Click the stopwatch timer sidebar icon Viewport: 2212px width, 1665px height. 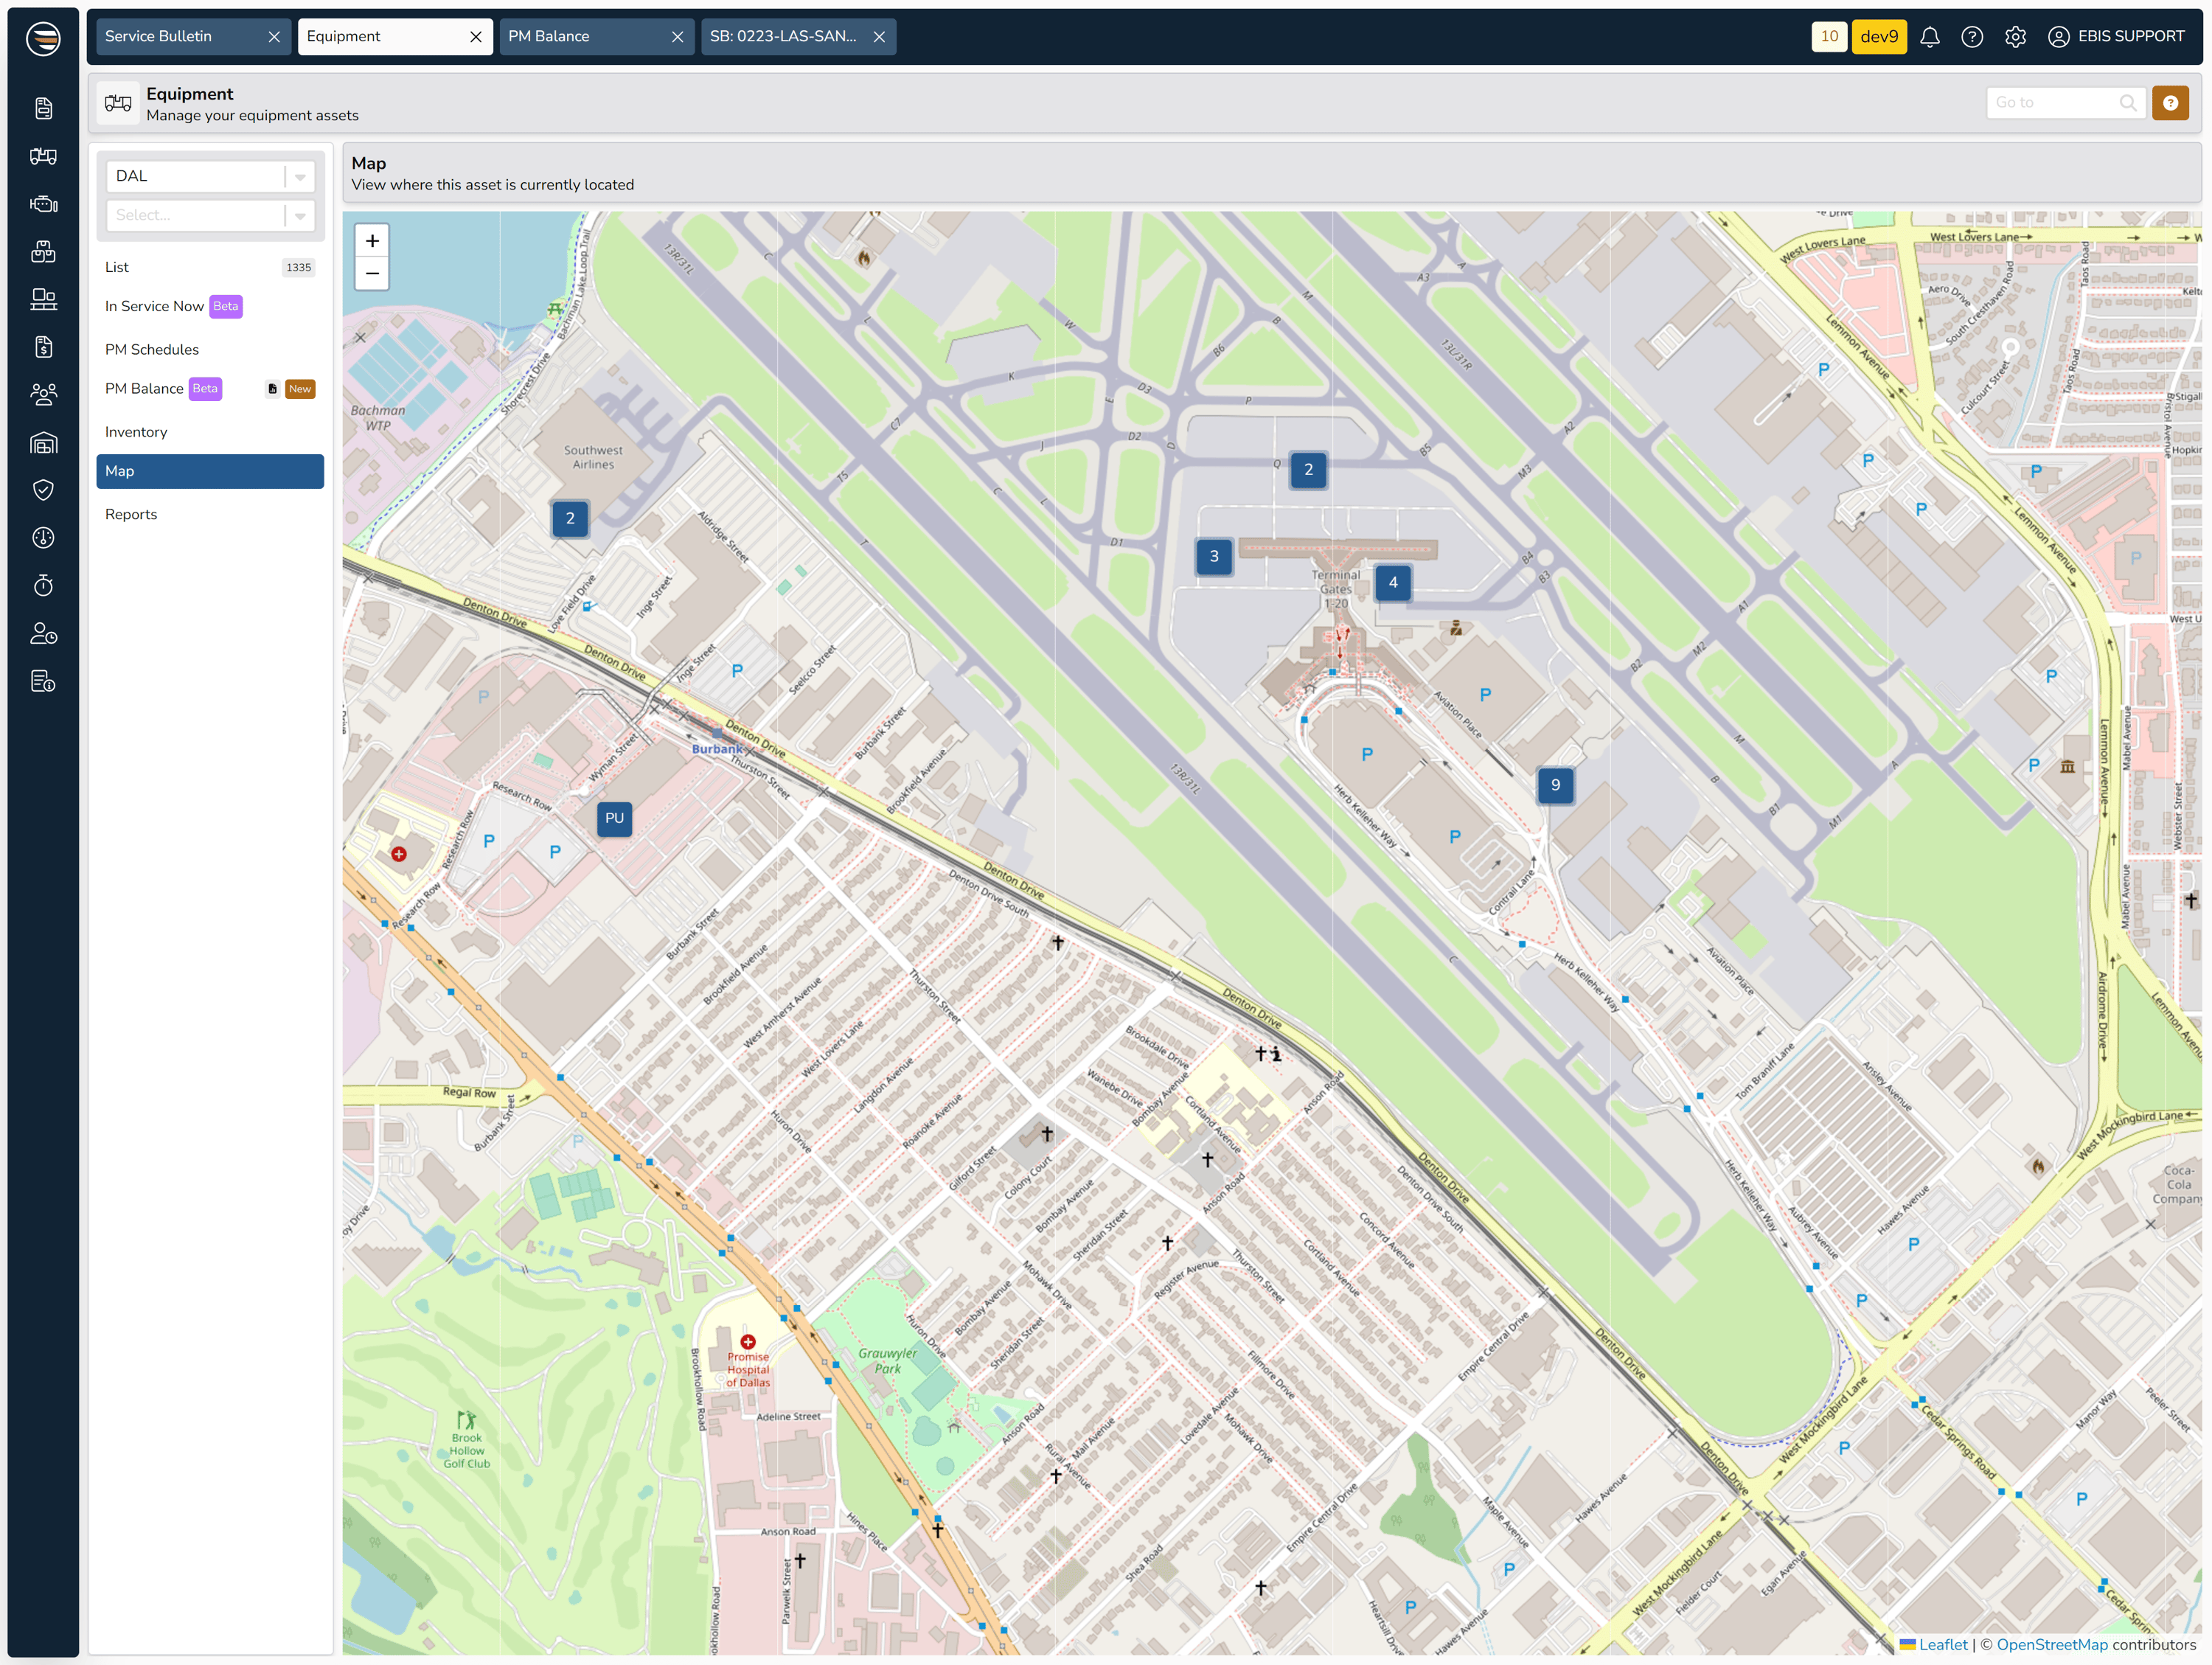43,585
